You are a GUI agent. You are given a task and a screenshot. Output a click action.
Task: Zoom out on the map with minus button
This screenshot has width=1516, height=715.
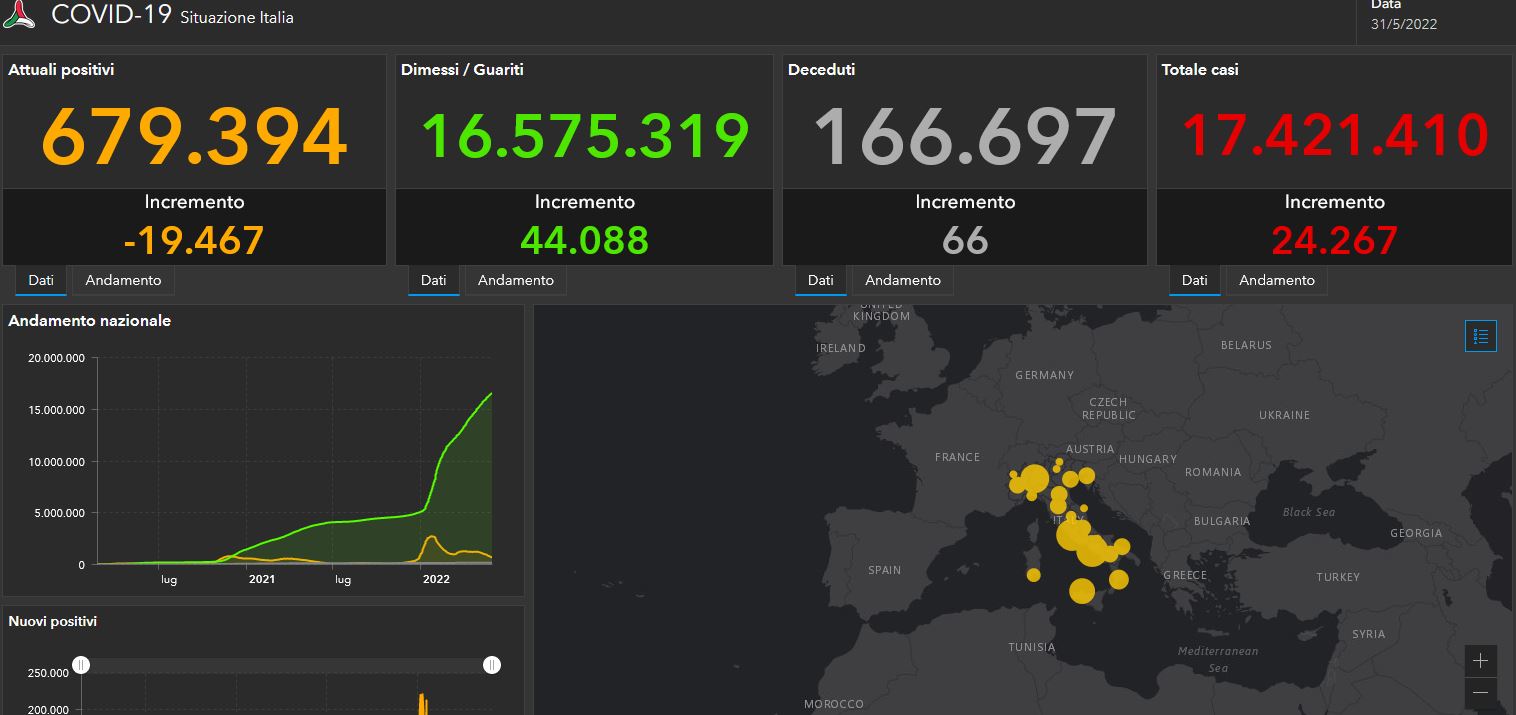[1481, 693]
